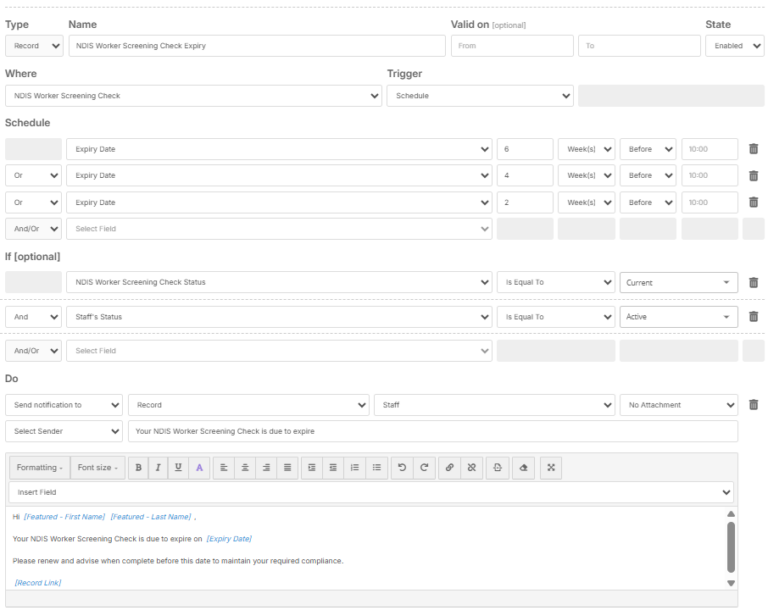768x610 pixels.
Task: Click the redo icon in editor toolbar
Action: tap(424, 467)
